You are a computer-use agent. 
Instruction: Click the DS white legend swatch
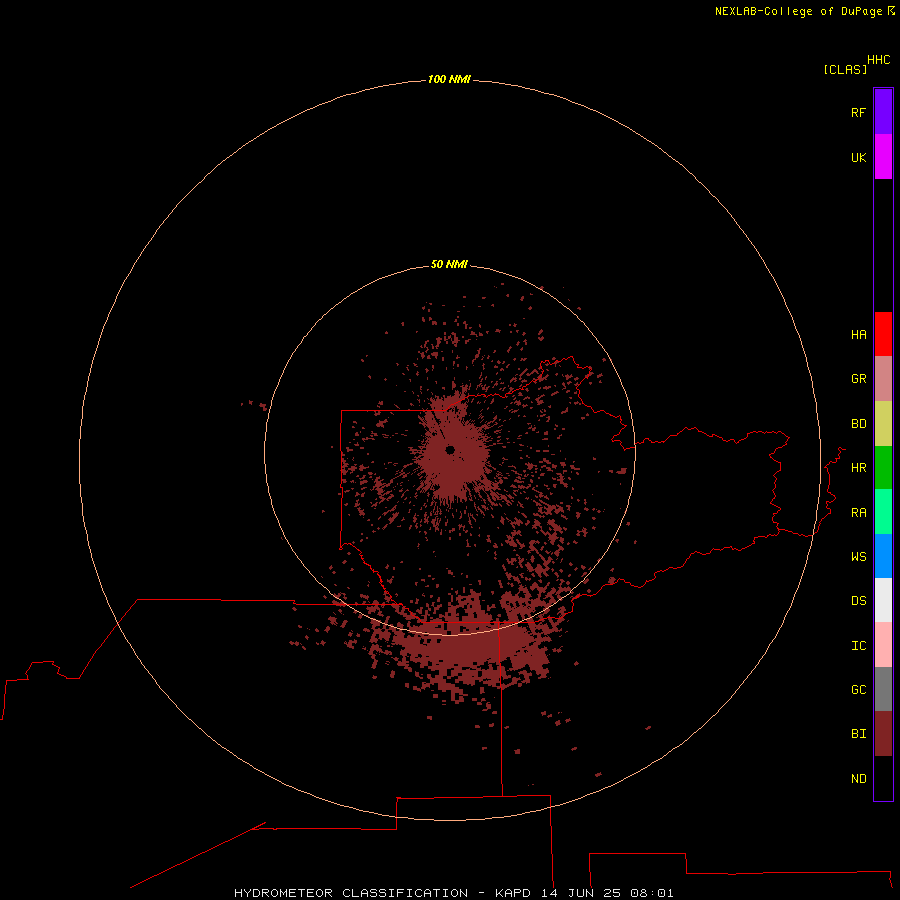[x=883, y=600]
